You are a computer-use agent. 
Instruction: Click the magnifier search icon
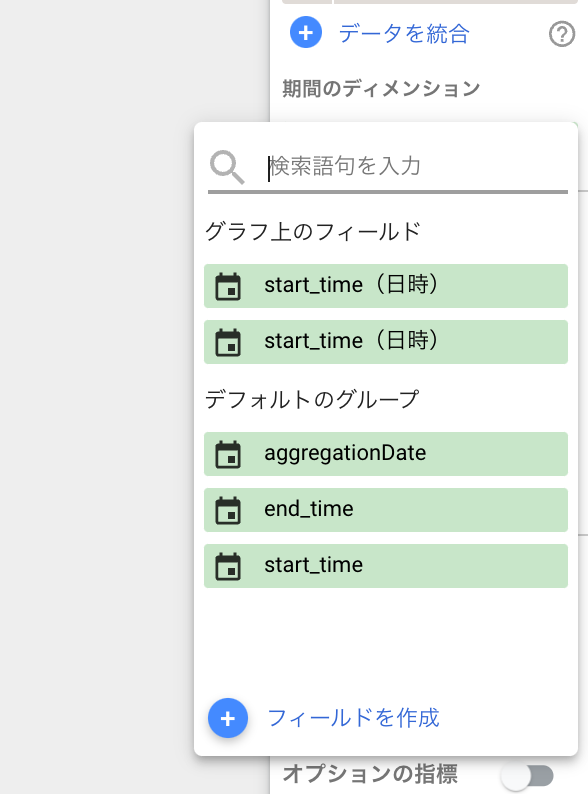coord(227,167)
